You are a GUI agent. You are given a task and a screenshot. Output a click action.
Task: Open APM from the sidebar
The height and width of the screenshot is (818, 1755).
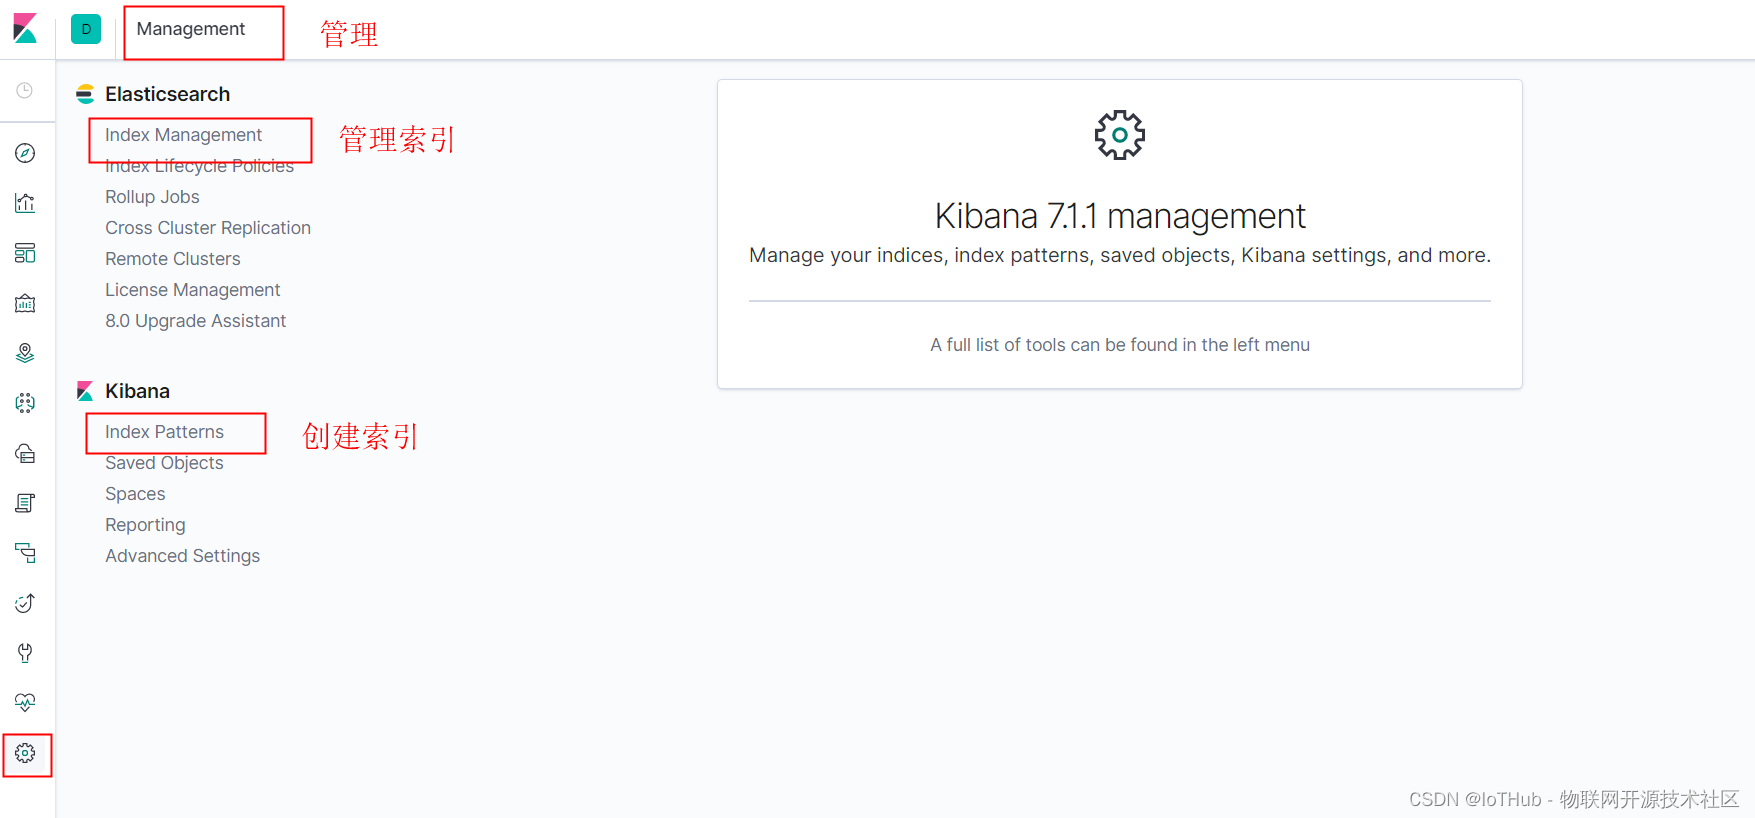tap(25, 553)
